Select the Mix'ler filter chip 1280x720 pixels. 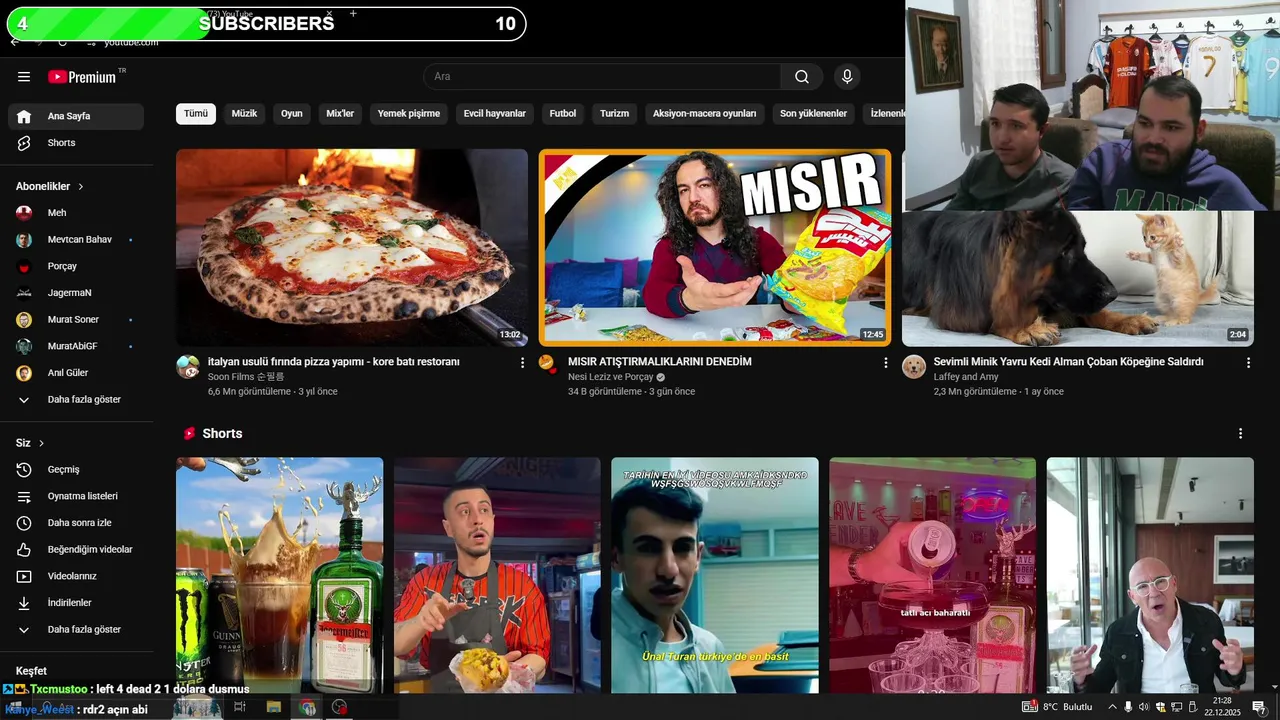click(340, 114)
